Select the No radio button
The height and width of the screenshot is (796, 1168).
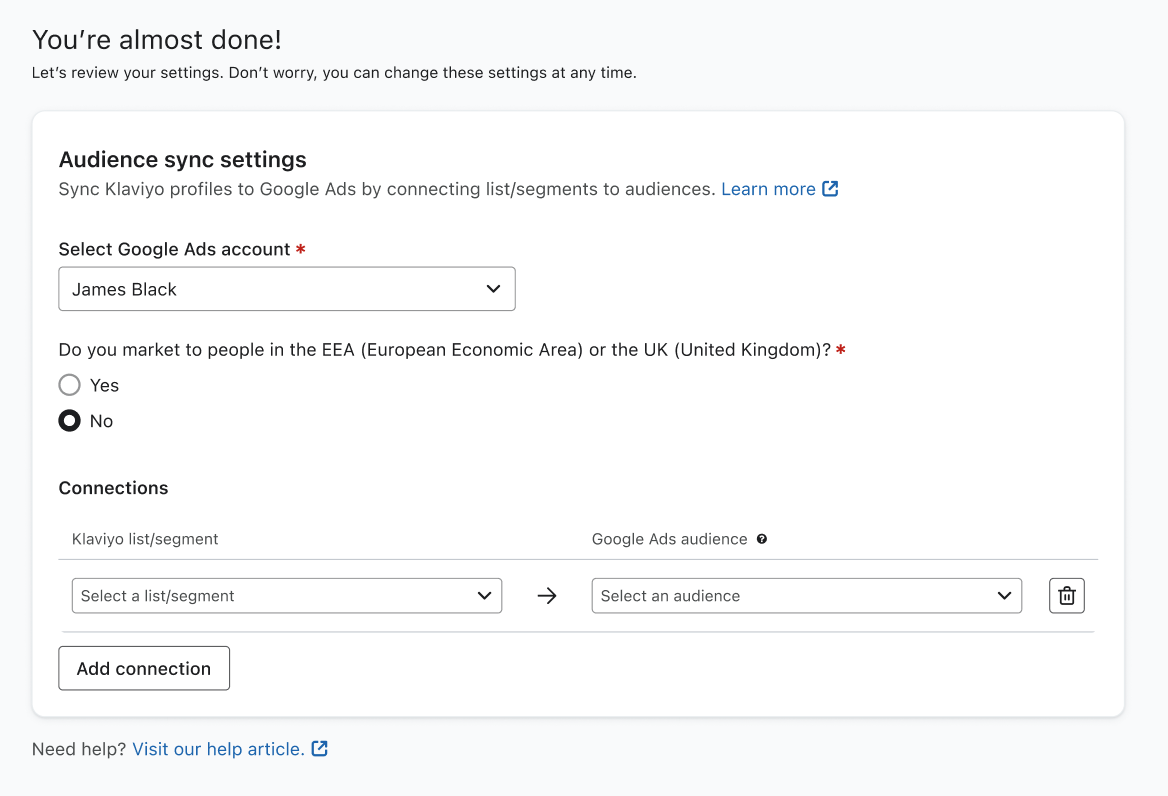pos(69,421)
